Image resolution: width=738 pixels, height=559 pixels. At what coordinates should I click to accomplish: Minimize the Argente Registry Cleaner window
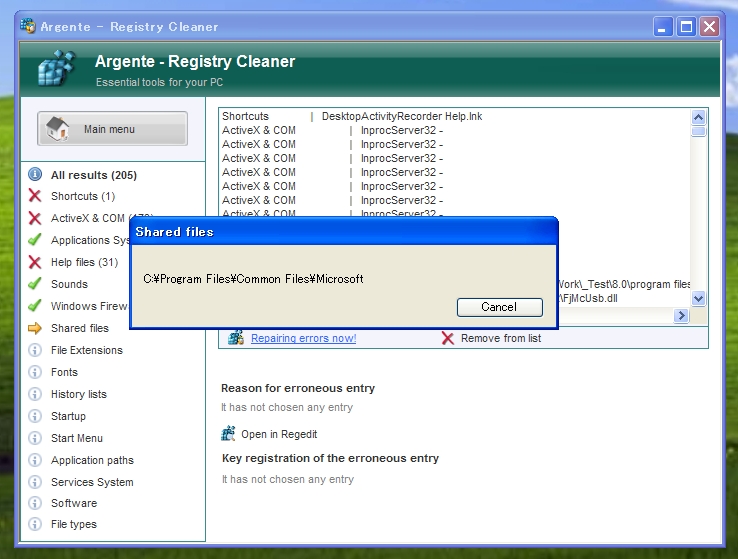tap(663, 27)
